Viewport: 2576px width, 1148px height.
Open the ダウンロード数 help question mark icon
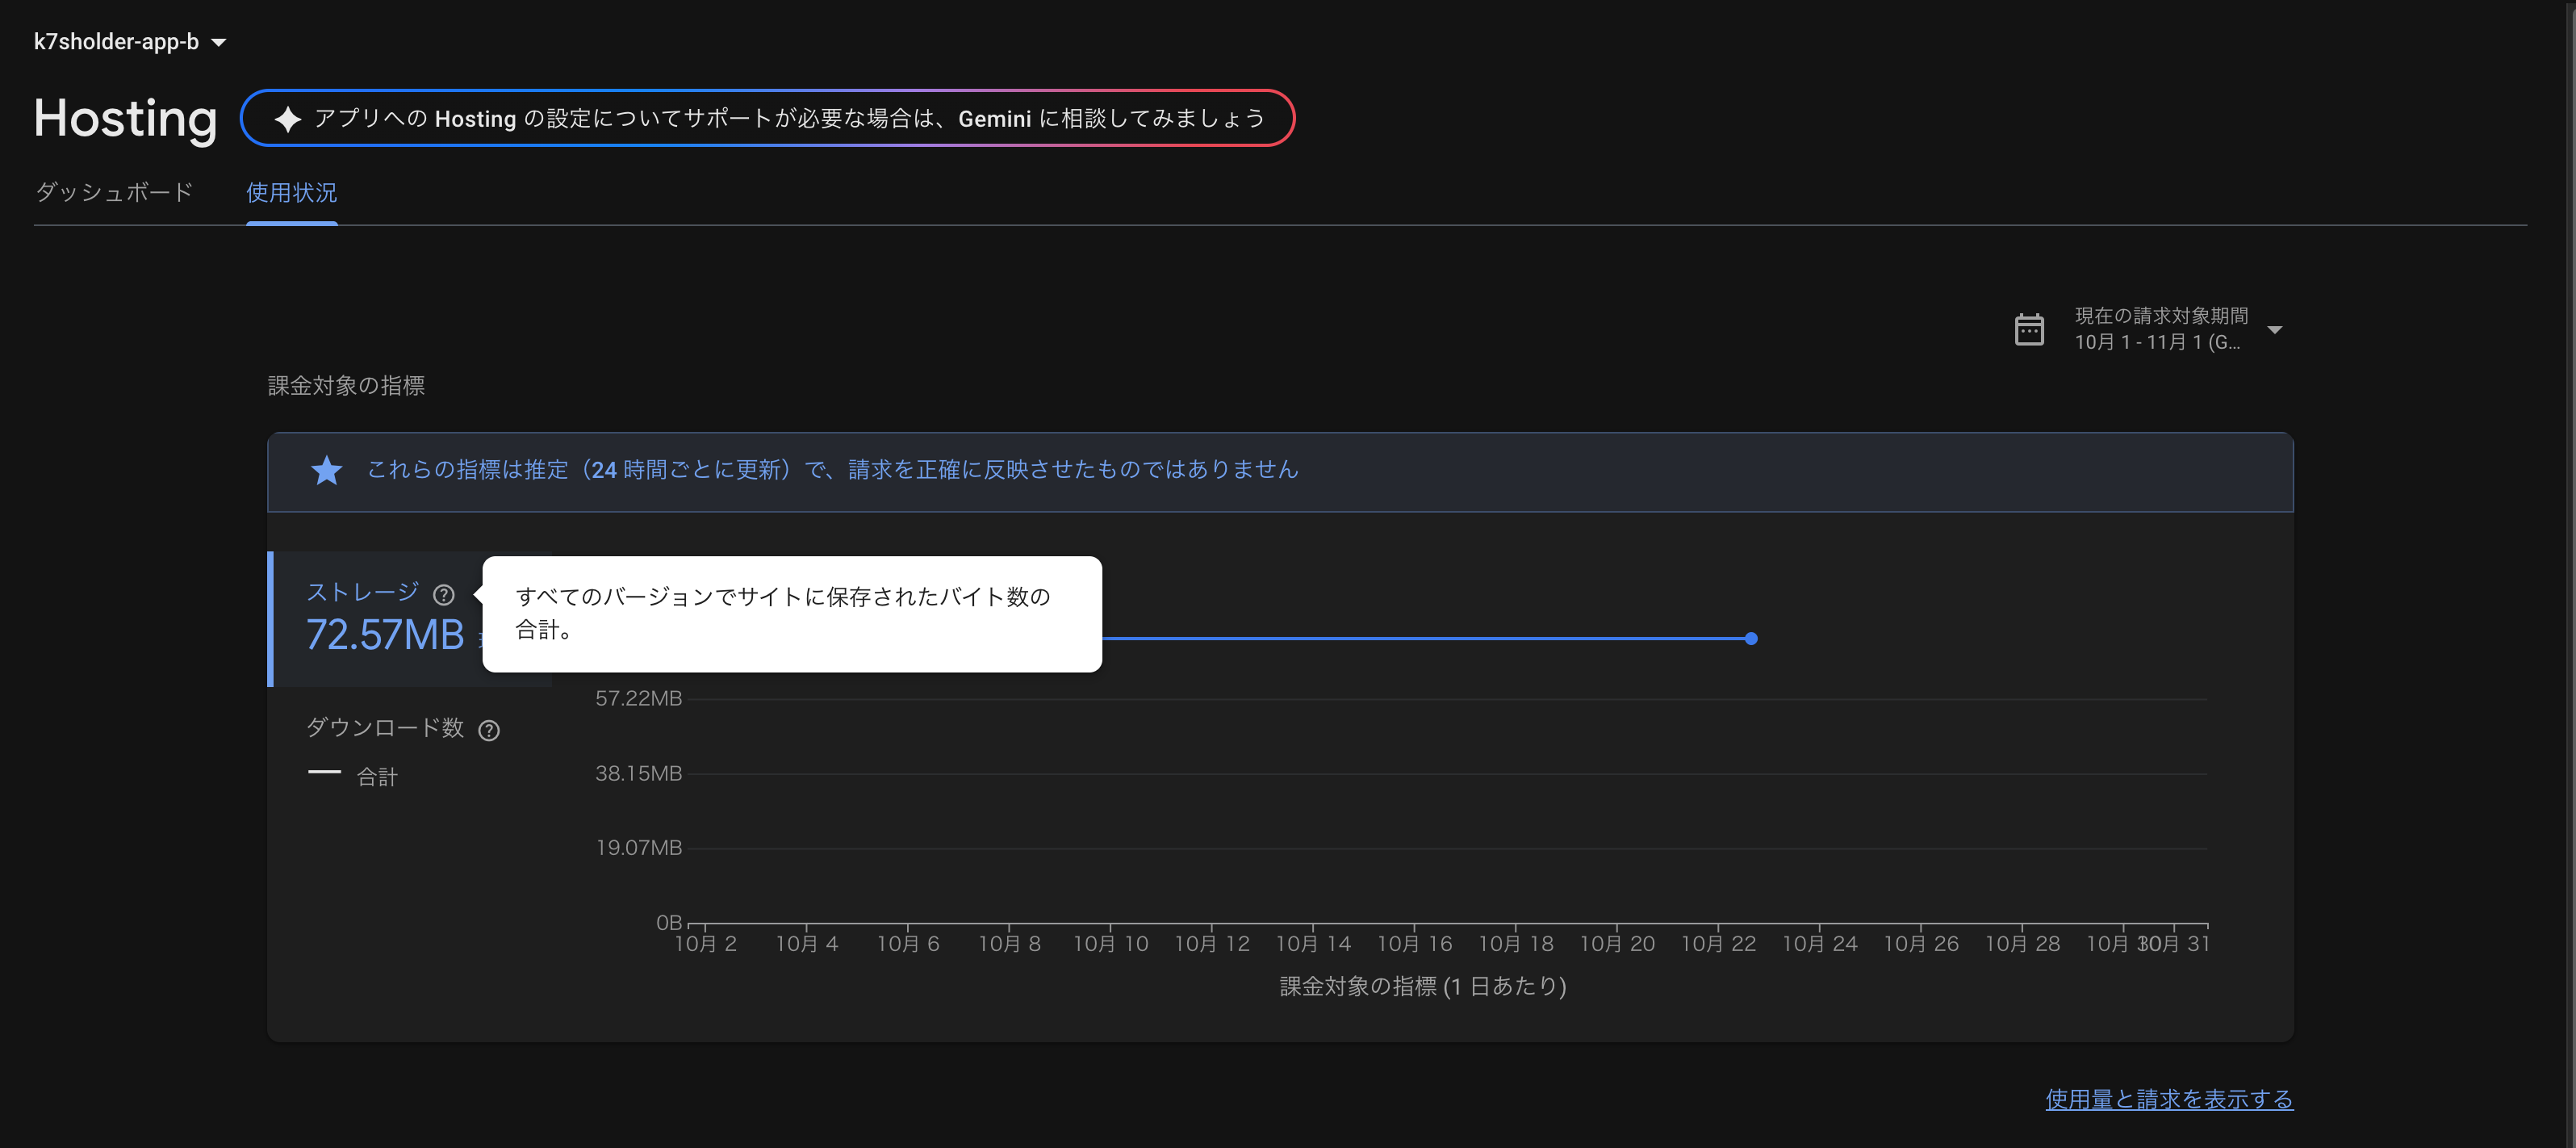coord(489,730)
